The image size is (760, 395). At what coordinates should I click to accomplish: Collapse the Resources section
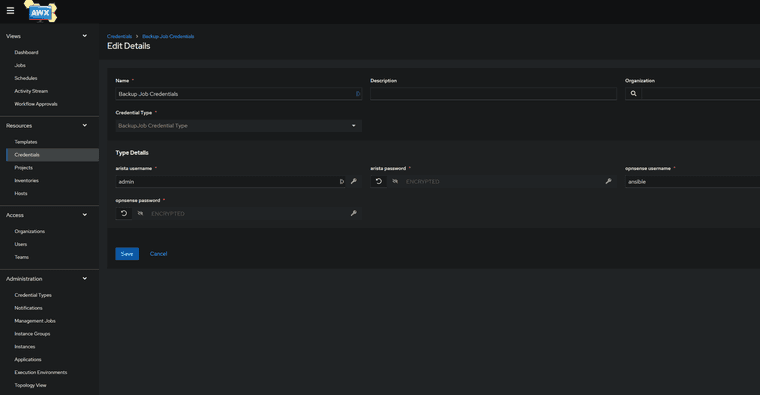point(84,126)
